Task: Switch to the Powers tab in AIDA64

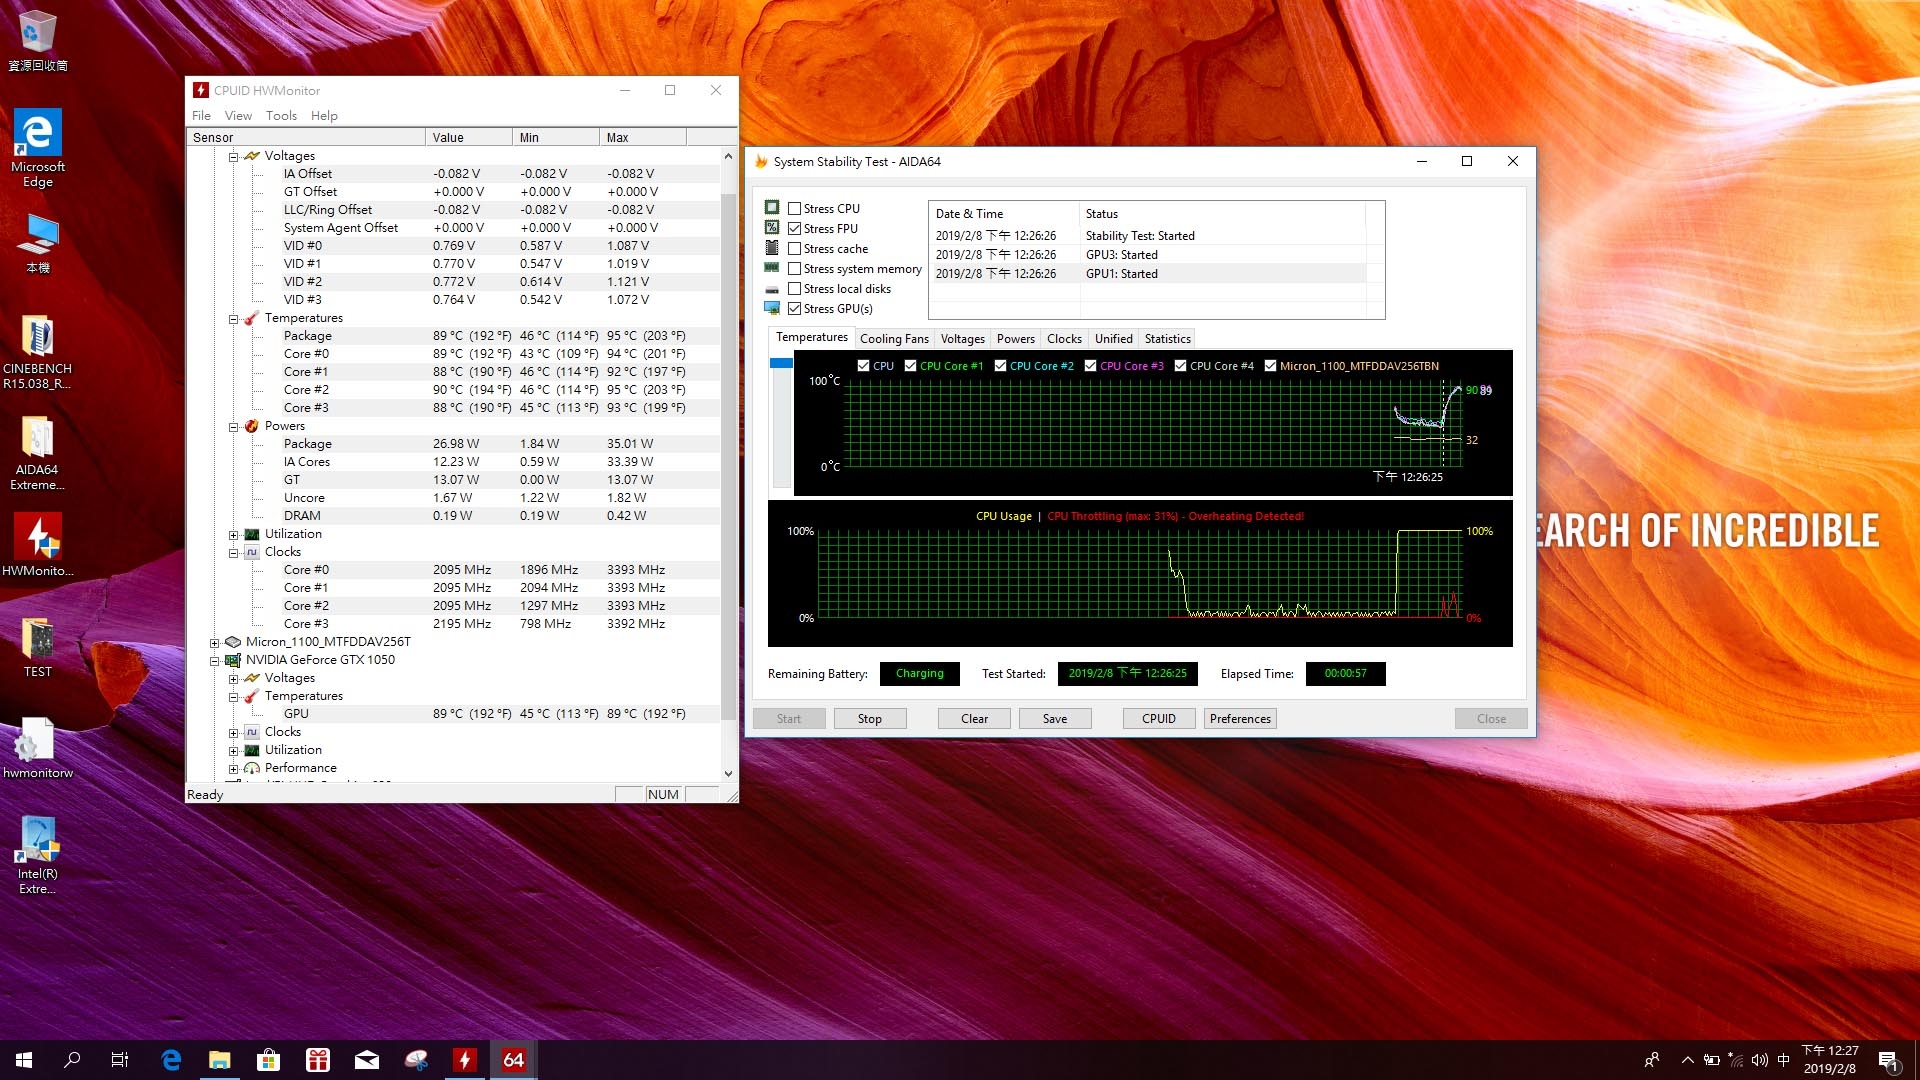Action: coord(1015,339)
